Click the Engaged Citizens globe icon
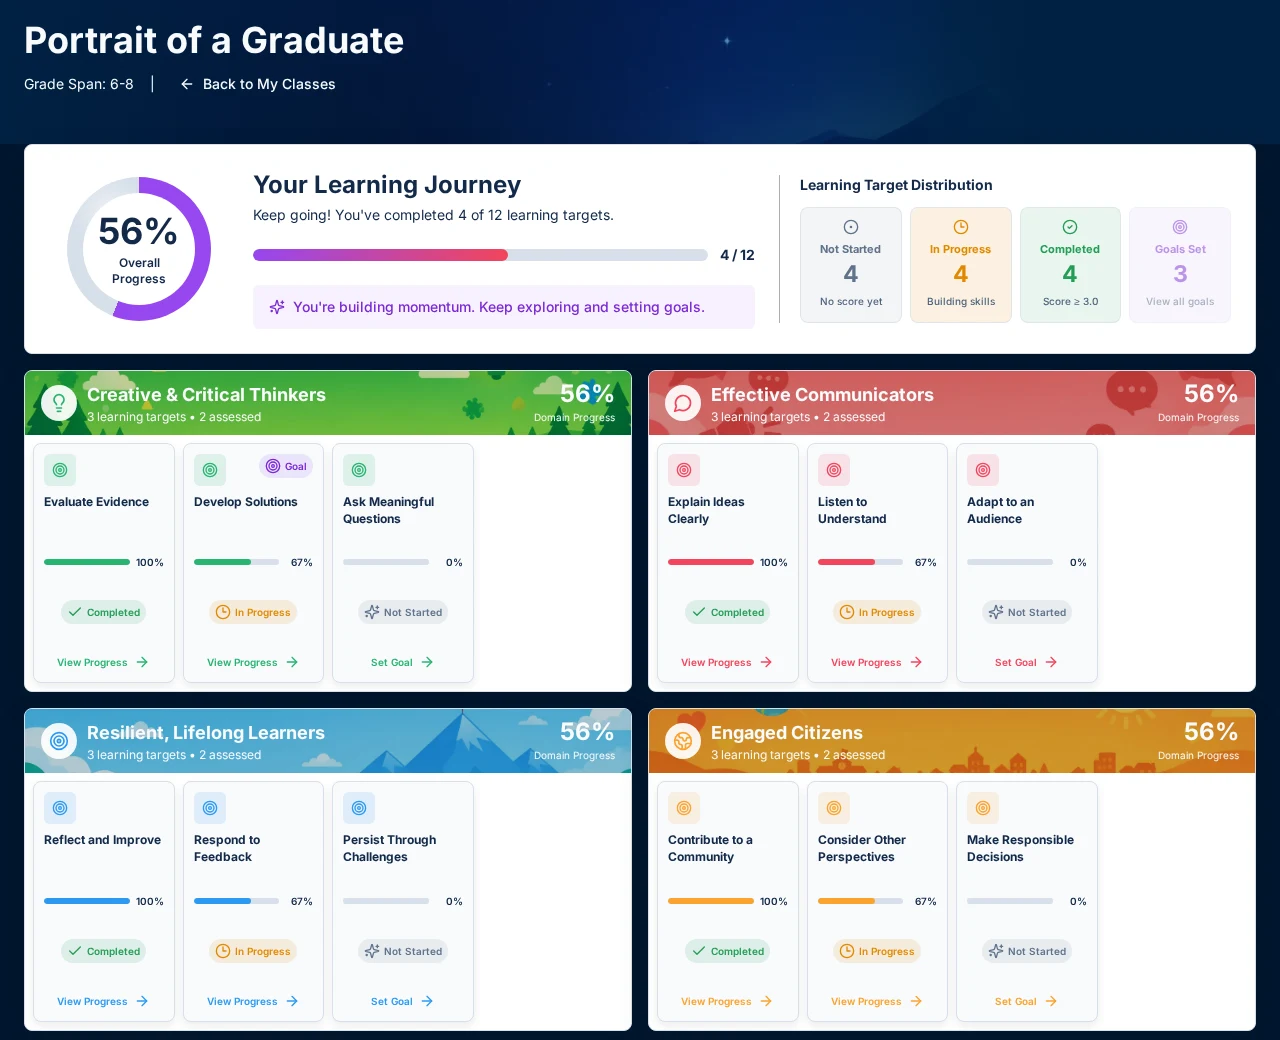Image resolution: width=1280 pixels, height=1040 pixels. point(683,741)
